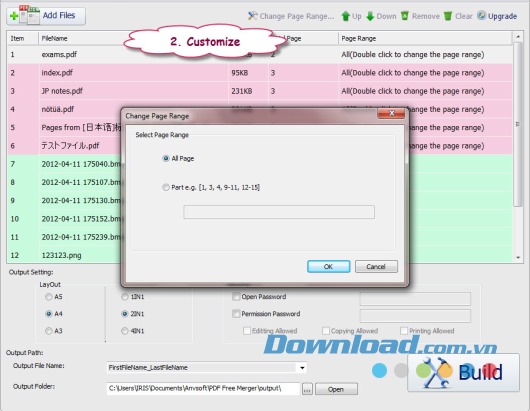Enable Permission Password checkbox

[x=236, y=314]
